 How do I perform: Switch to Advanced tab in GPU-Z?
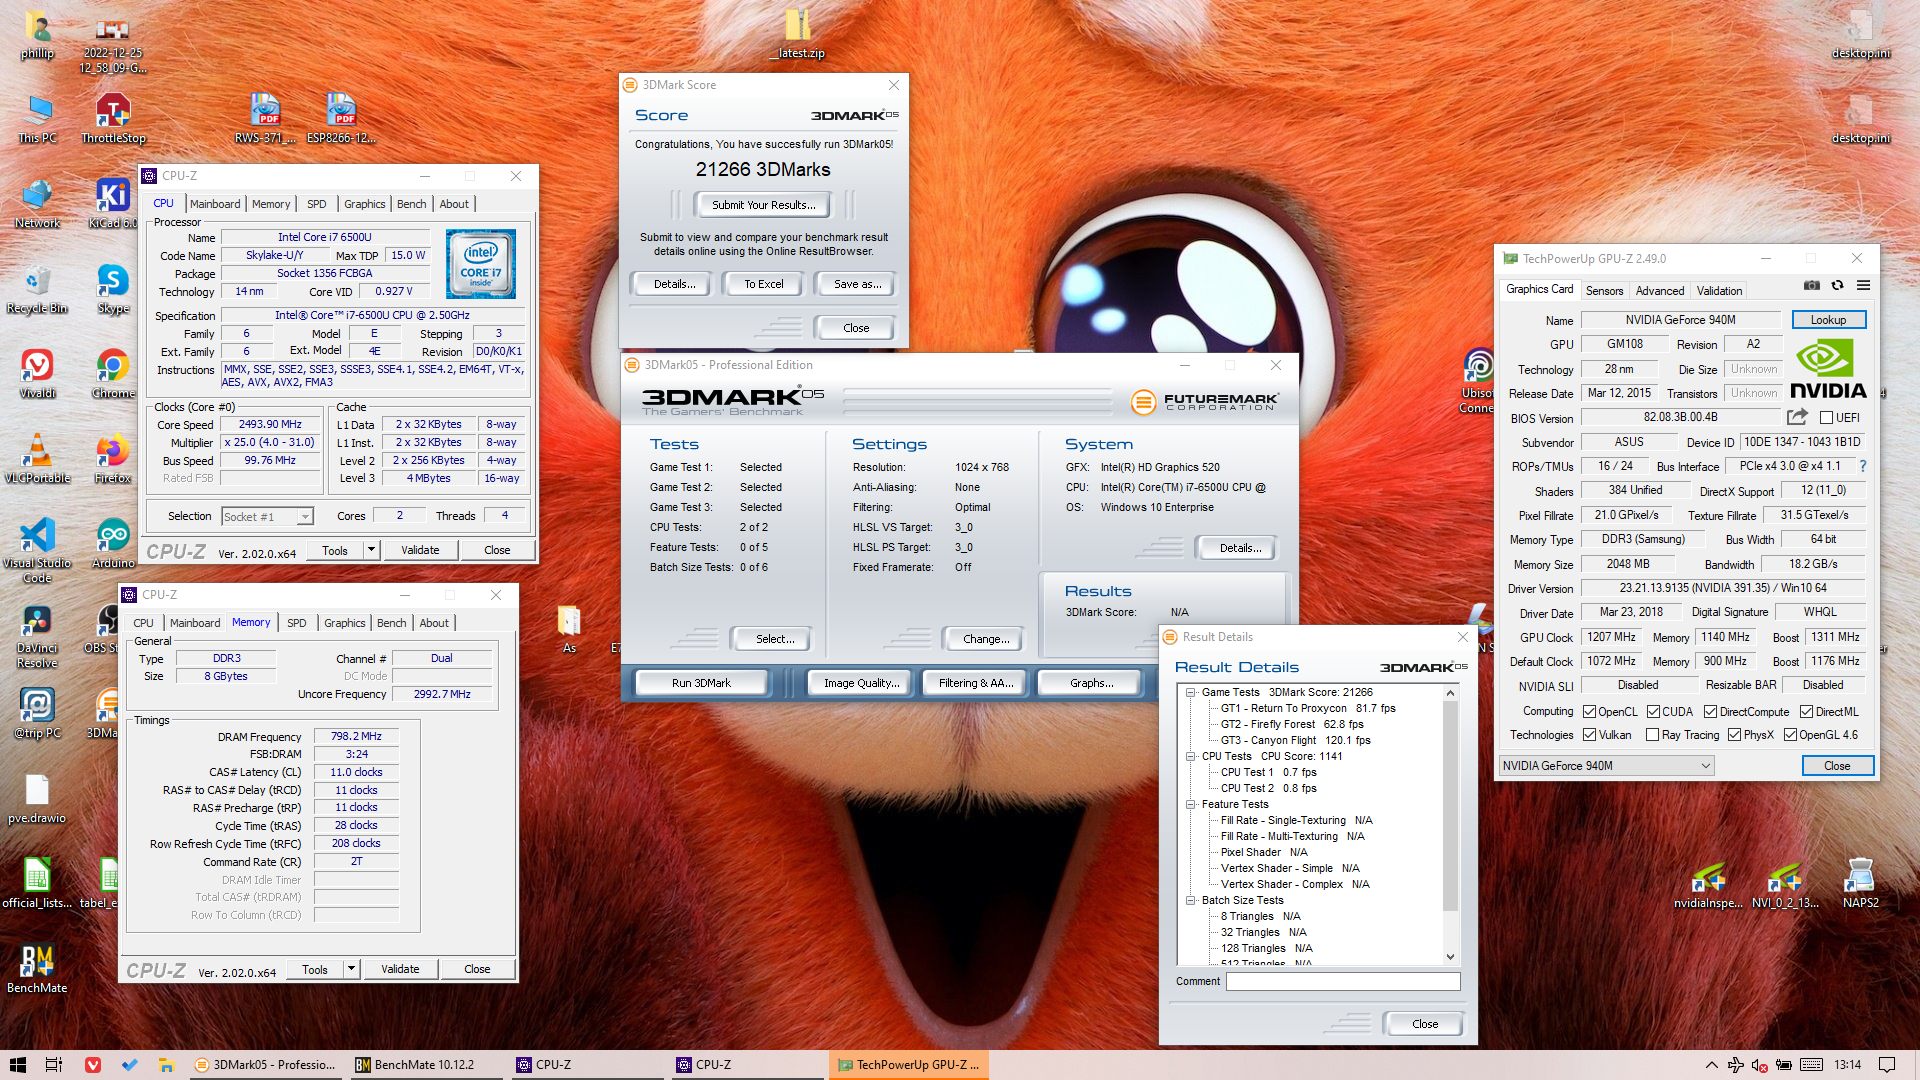(x=1660, y=290)
